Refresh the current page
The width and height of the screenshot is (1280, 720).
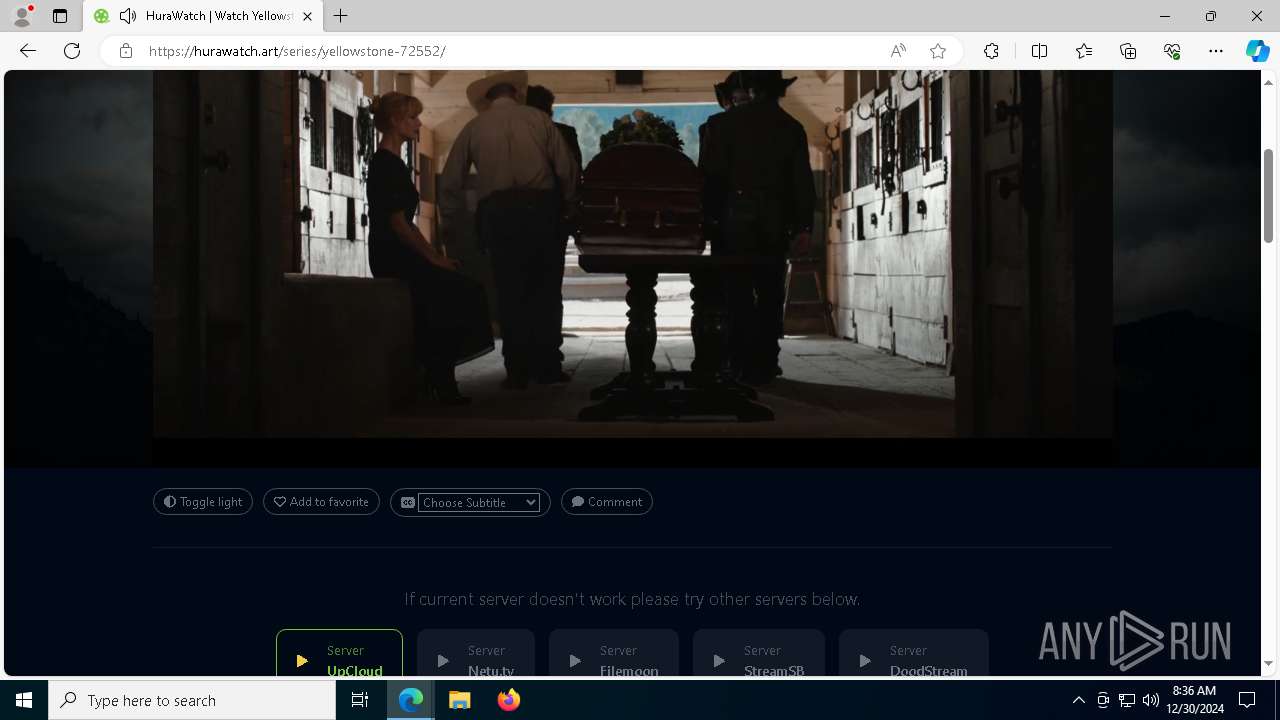[x=72, y=51]
